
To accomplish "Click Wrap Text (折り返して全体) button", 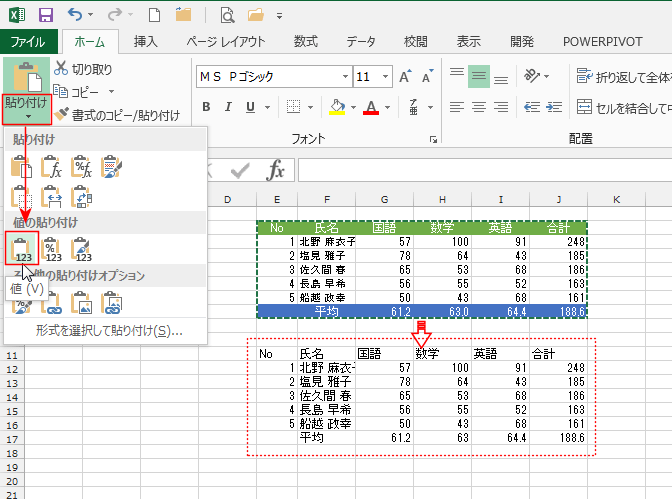I will 620,76.
